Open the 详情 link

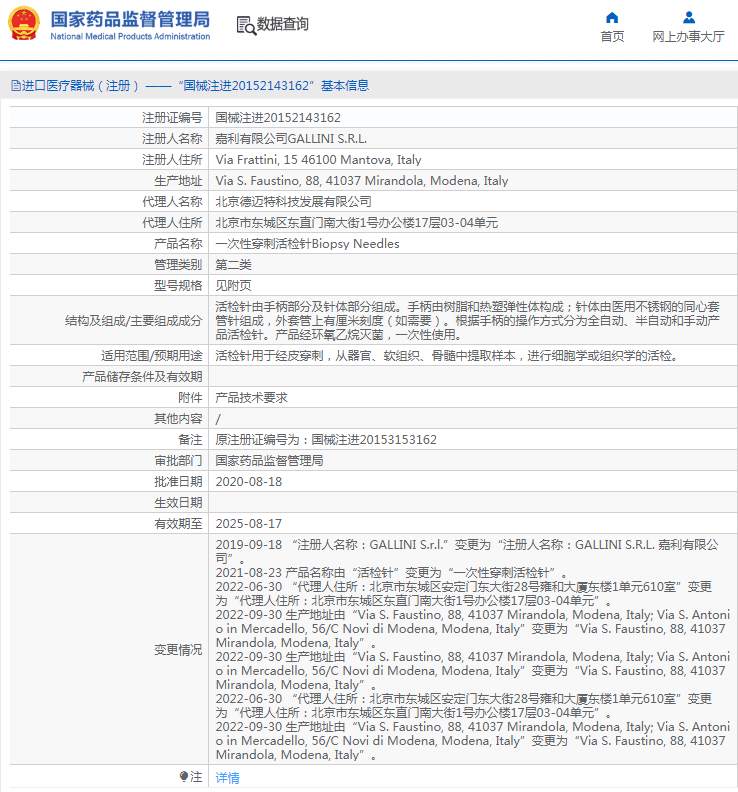tap(228, 777)
